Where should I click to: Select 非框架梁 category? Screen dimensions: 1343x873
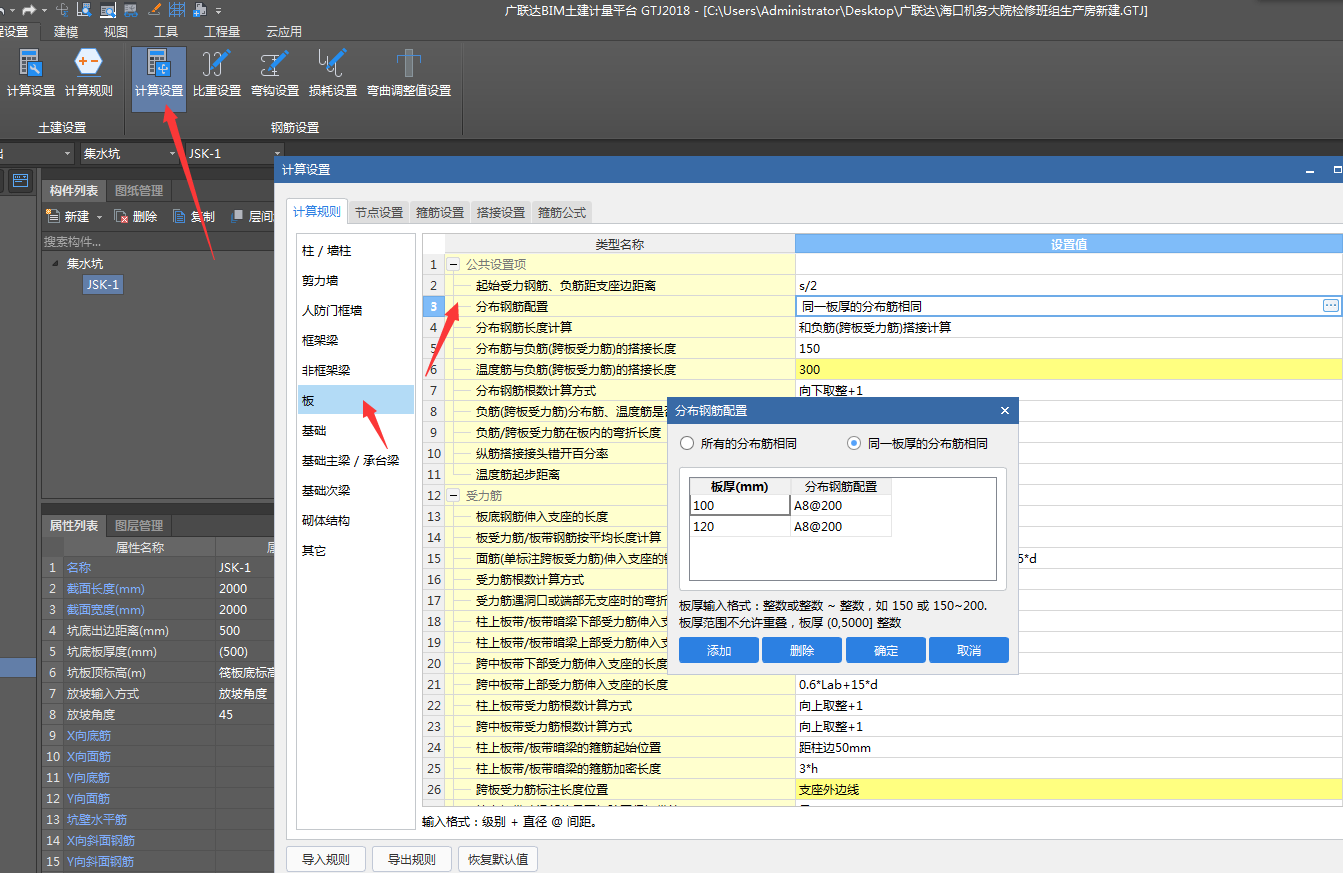pyautogui.click(x=356, y=370)
